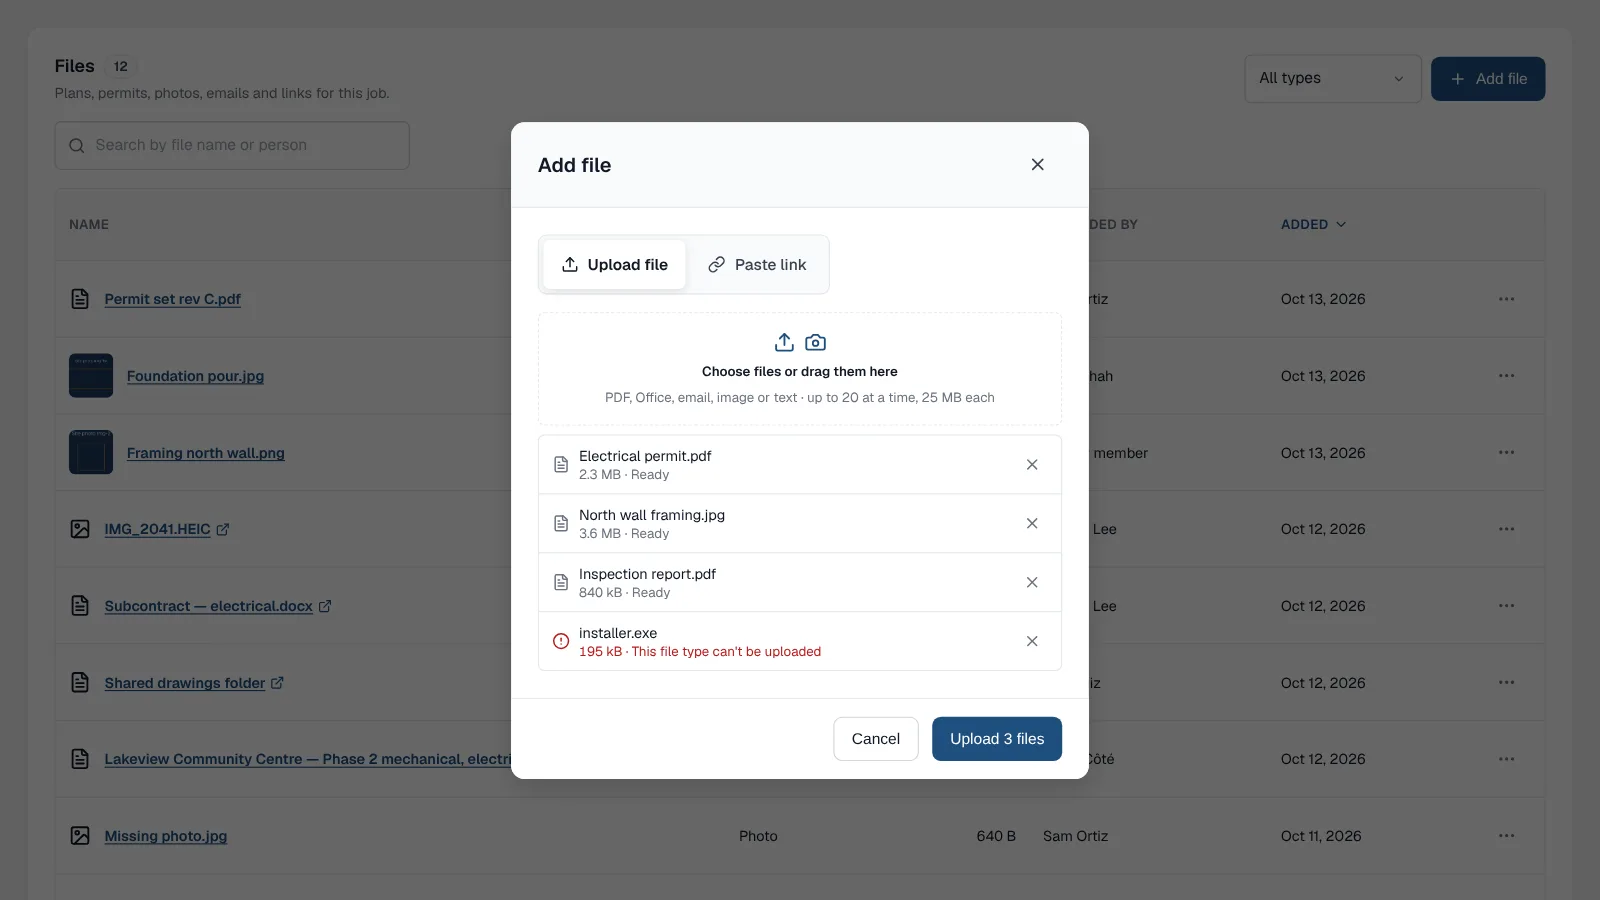Switch to the Upload file tab
Image resolution: width=1600 pixels, height=900 pixels.
[614, 265]
